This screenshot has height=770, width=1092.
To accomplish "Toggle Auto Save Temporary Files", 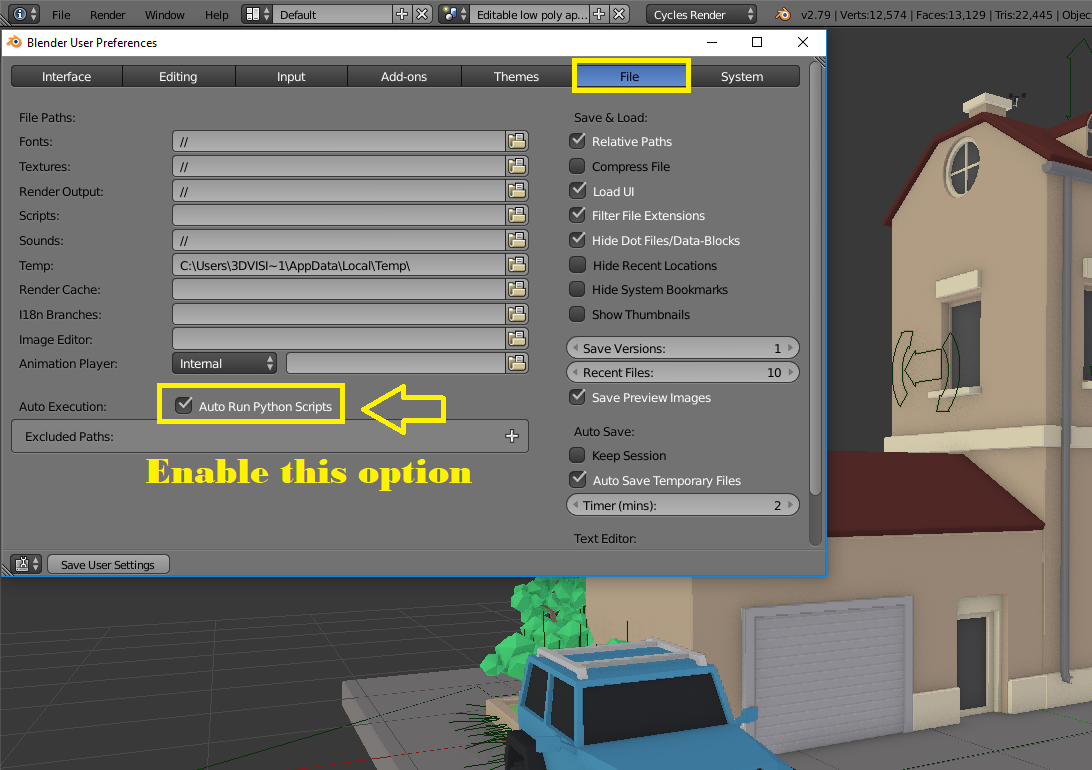I will pyautogui.click(x=577, y=480).
